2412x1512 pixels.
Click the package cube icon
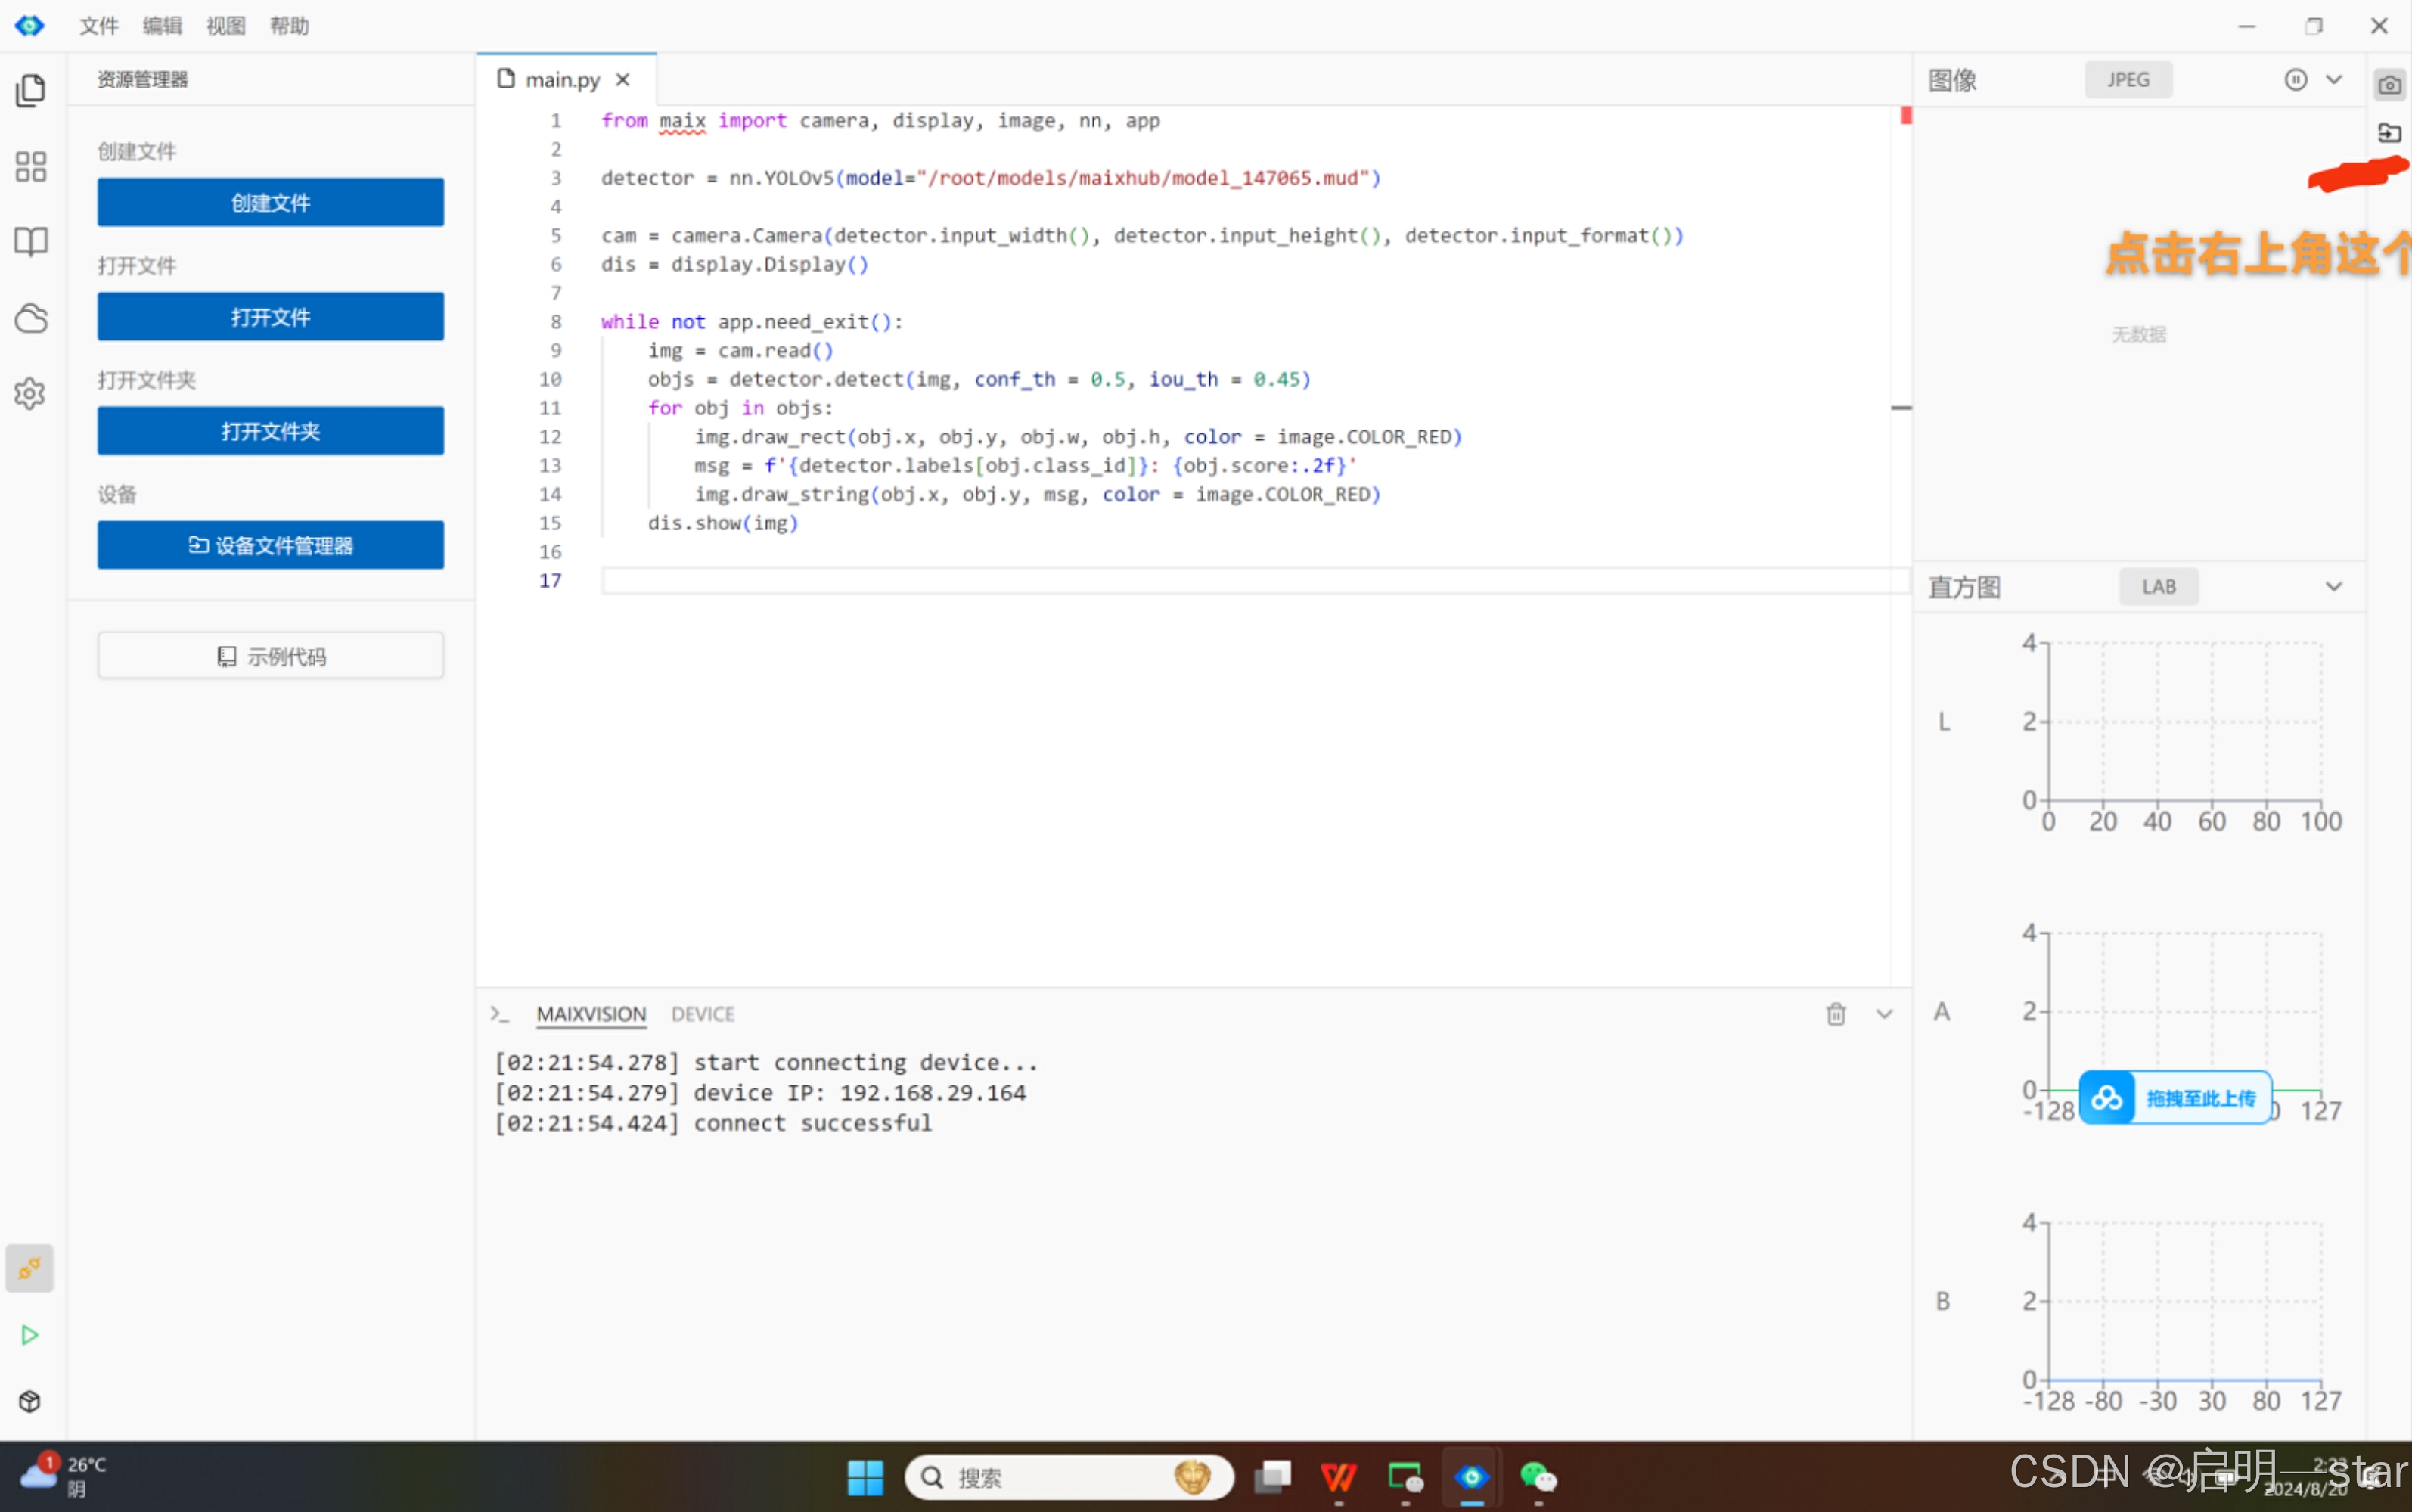pos(29,1401)
